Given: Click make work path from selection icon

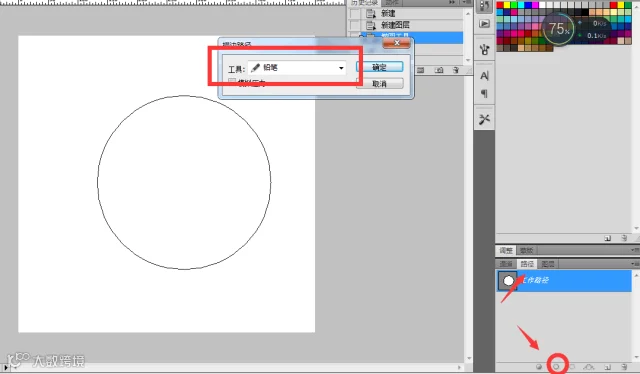Looking at the screenshot, I should pos(589,367).
